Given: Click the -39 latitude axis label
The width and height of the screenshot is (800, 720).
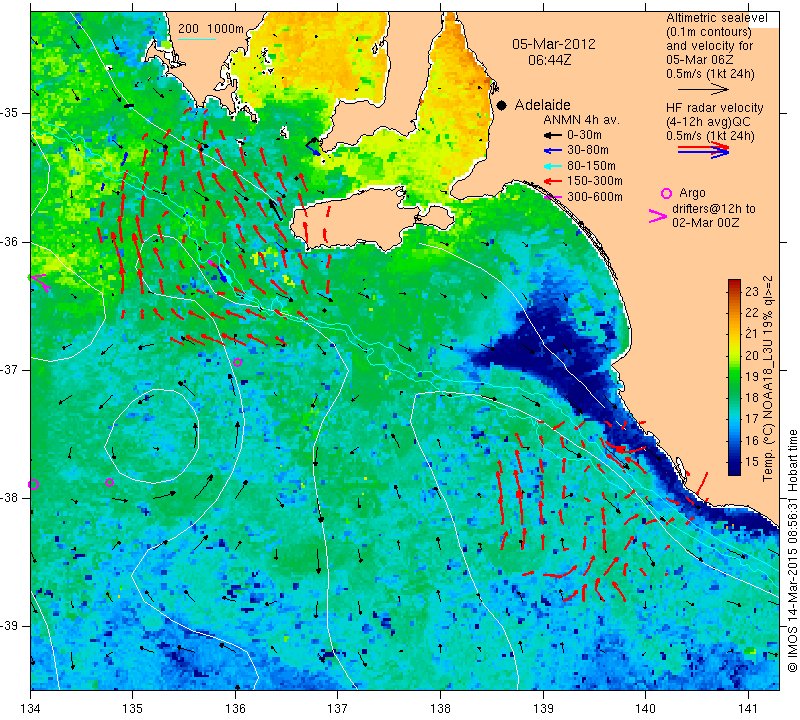Looking at the screenshot, I should coord(12,626).
